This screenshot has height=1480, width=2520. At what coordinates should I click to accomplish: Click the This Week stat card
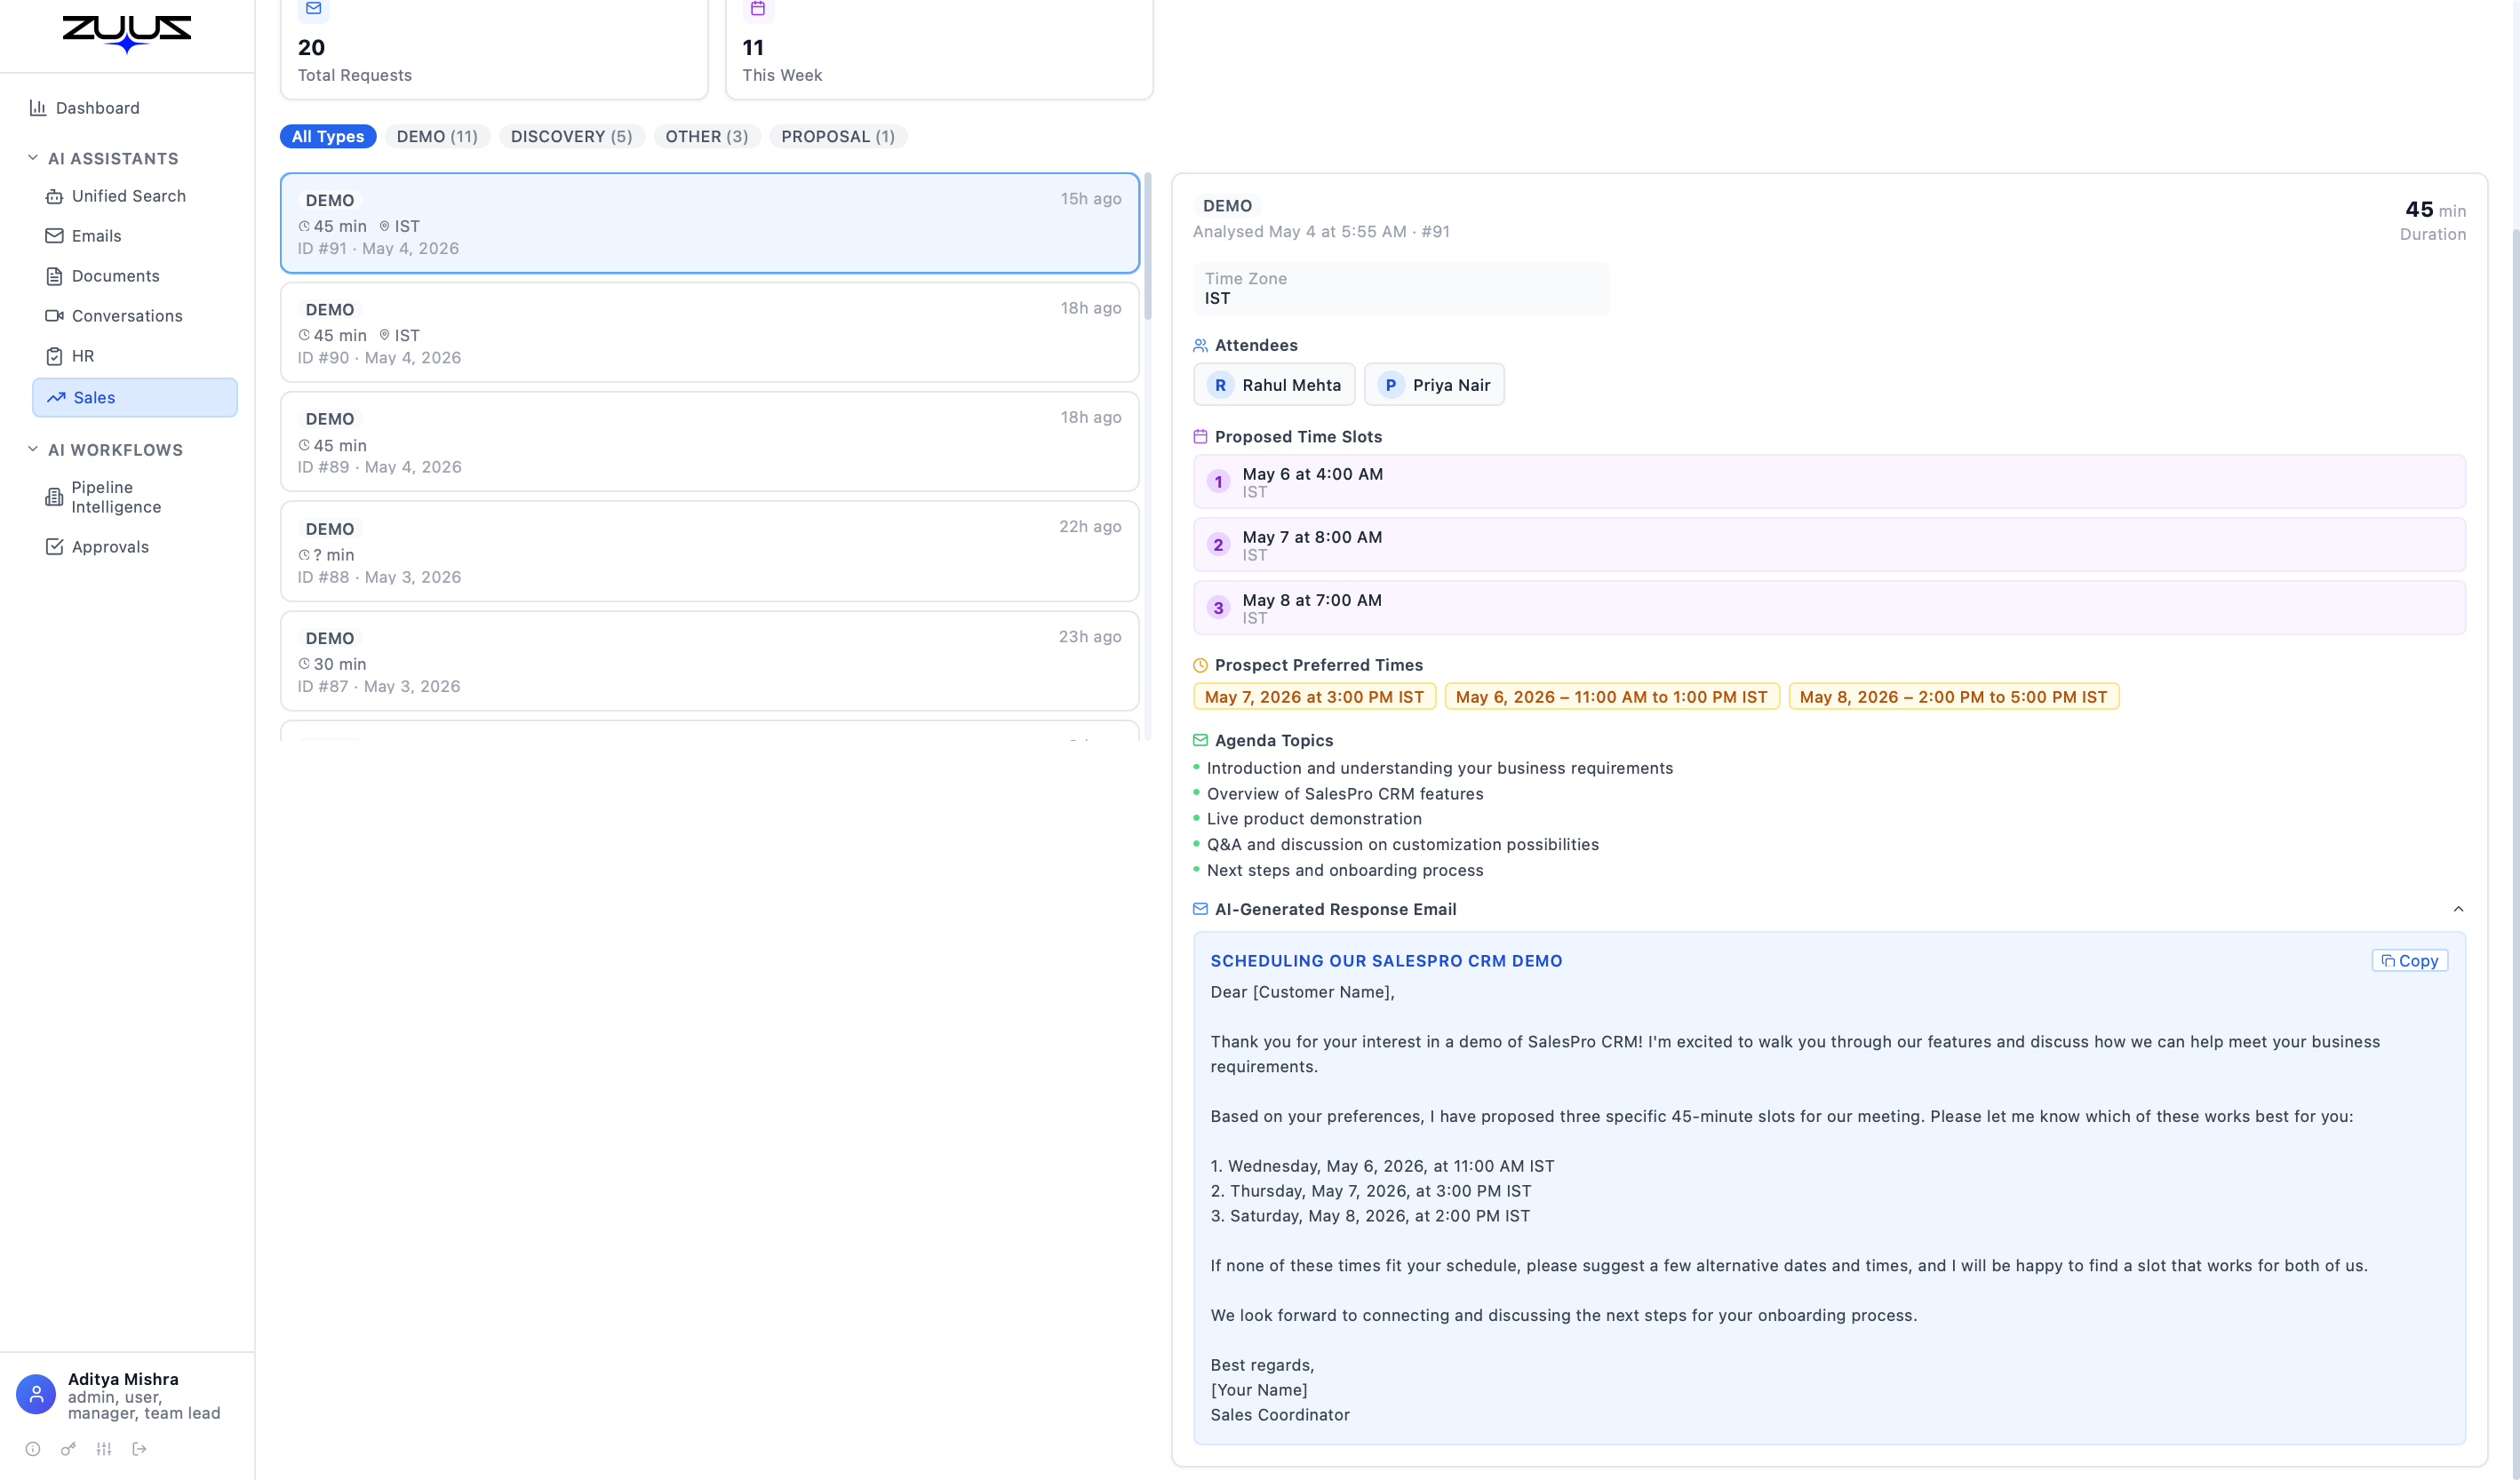939,49
